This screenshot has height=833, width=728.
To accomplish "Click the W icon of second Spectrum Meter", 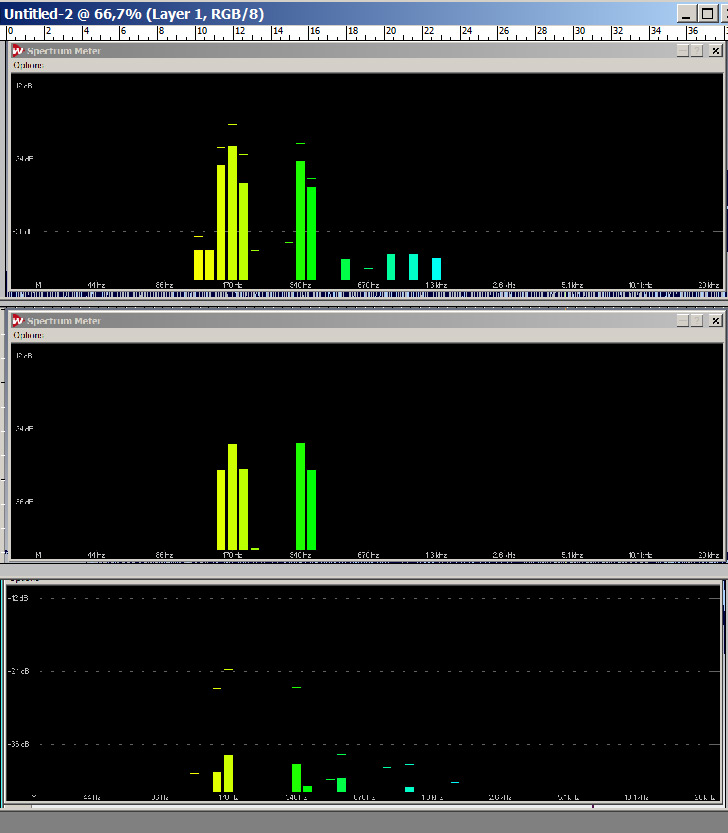I will (18, 321).
